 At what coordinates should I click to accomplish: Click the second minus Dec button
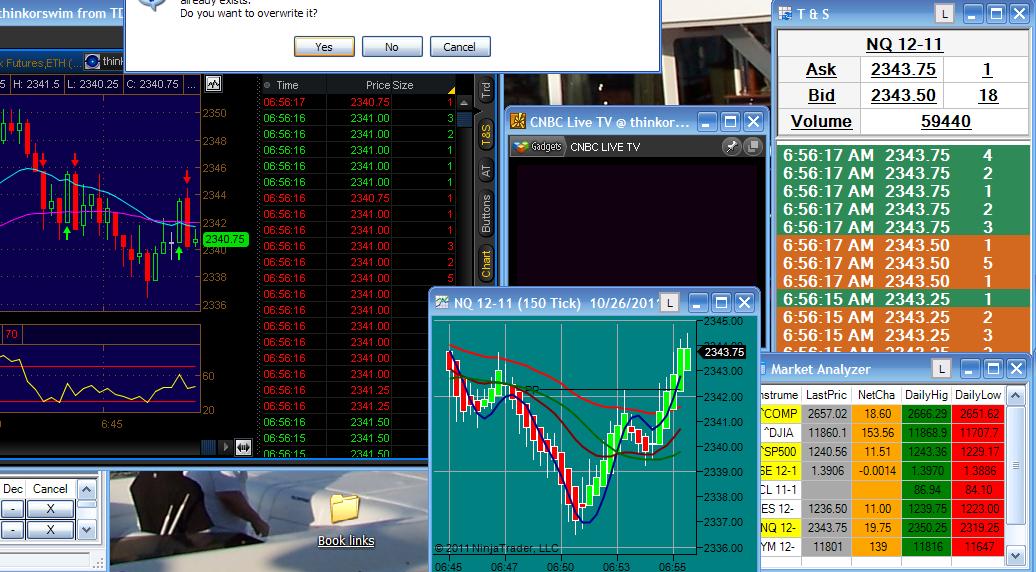[12, 530]
